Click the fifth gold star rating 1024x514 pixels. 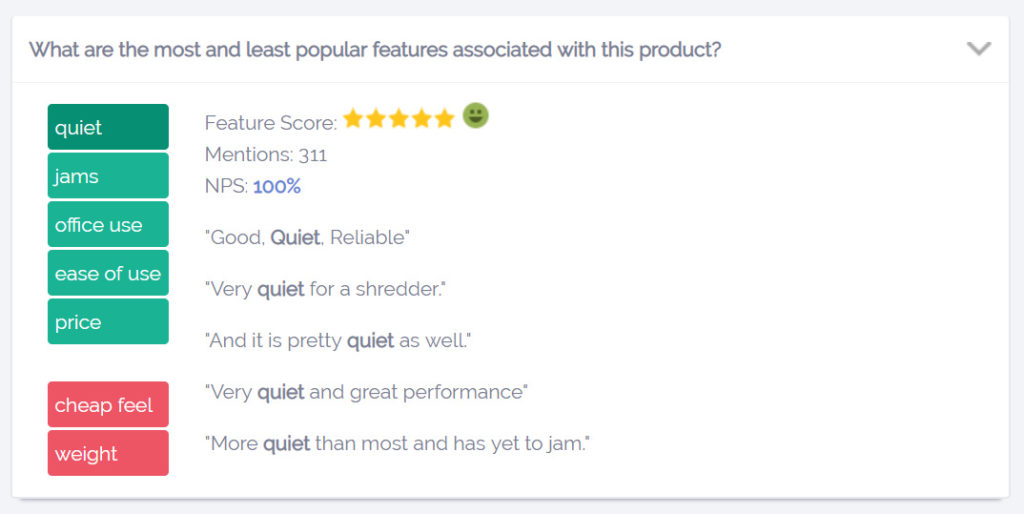coord(444,118)
